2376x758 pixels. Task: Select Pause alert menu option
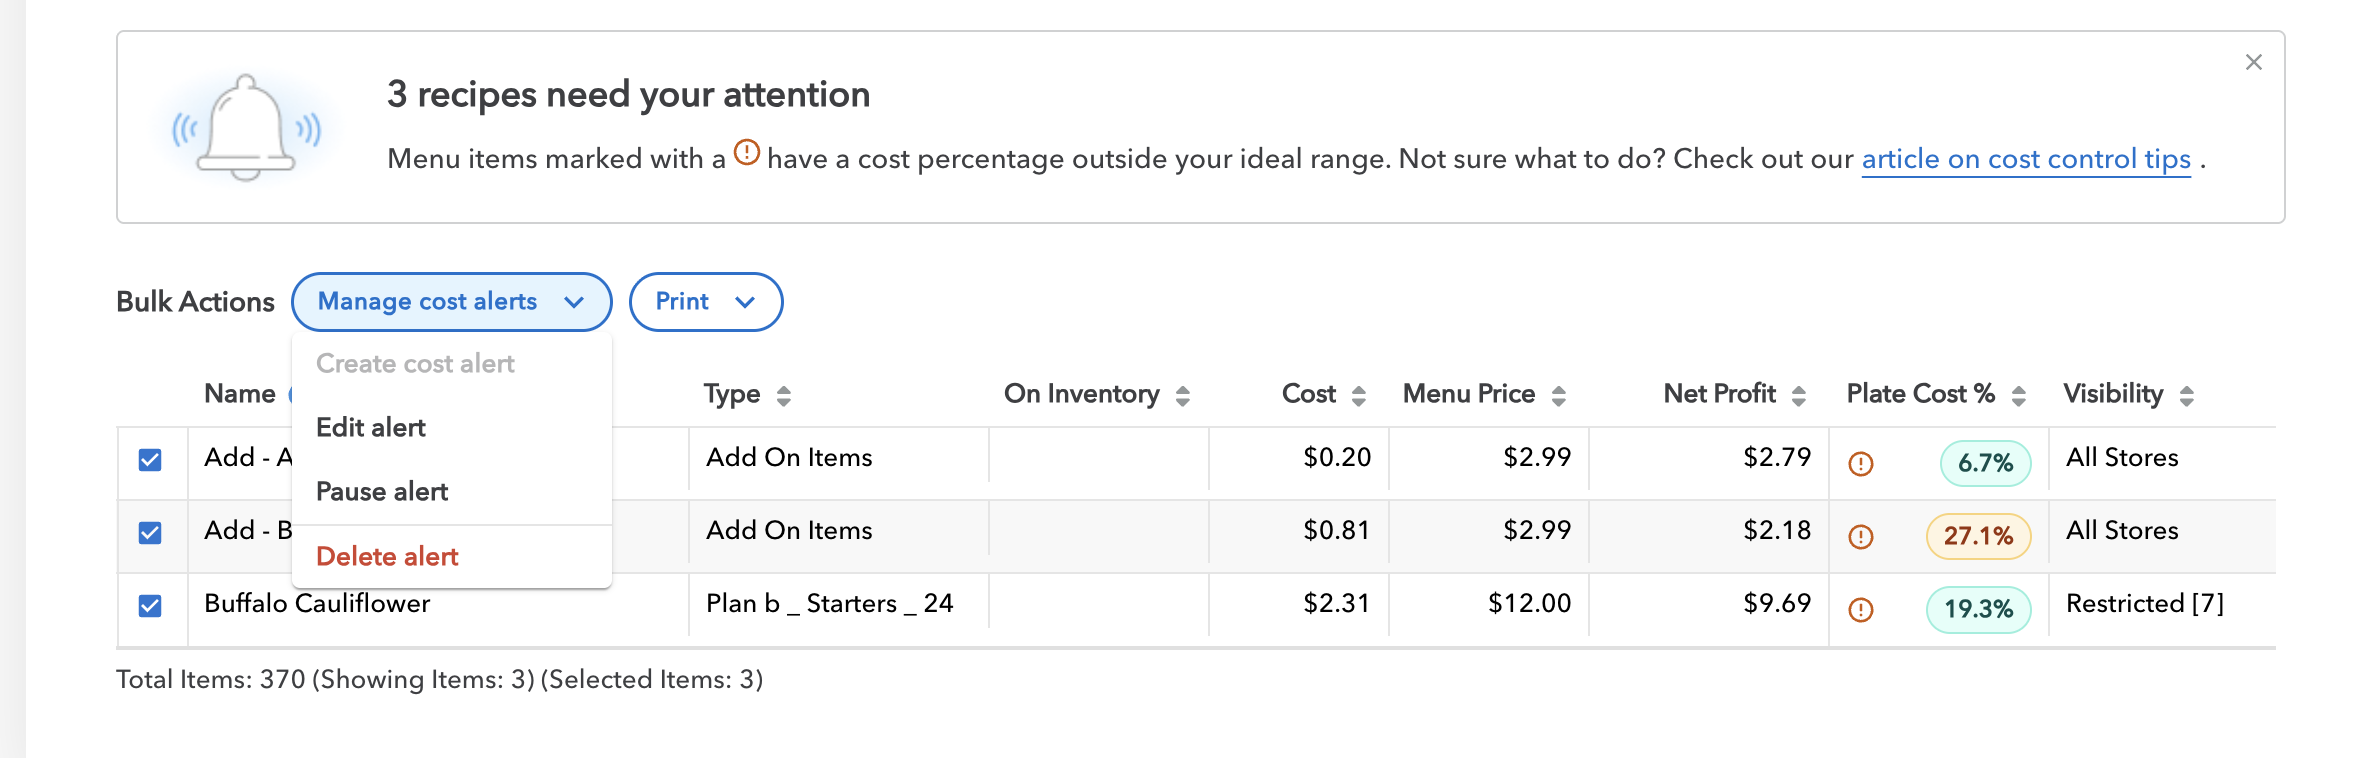382,492
